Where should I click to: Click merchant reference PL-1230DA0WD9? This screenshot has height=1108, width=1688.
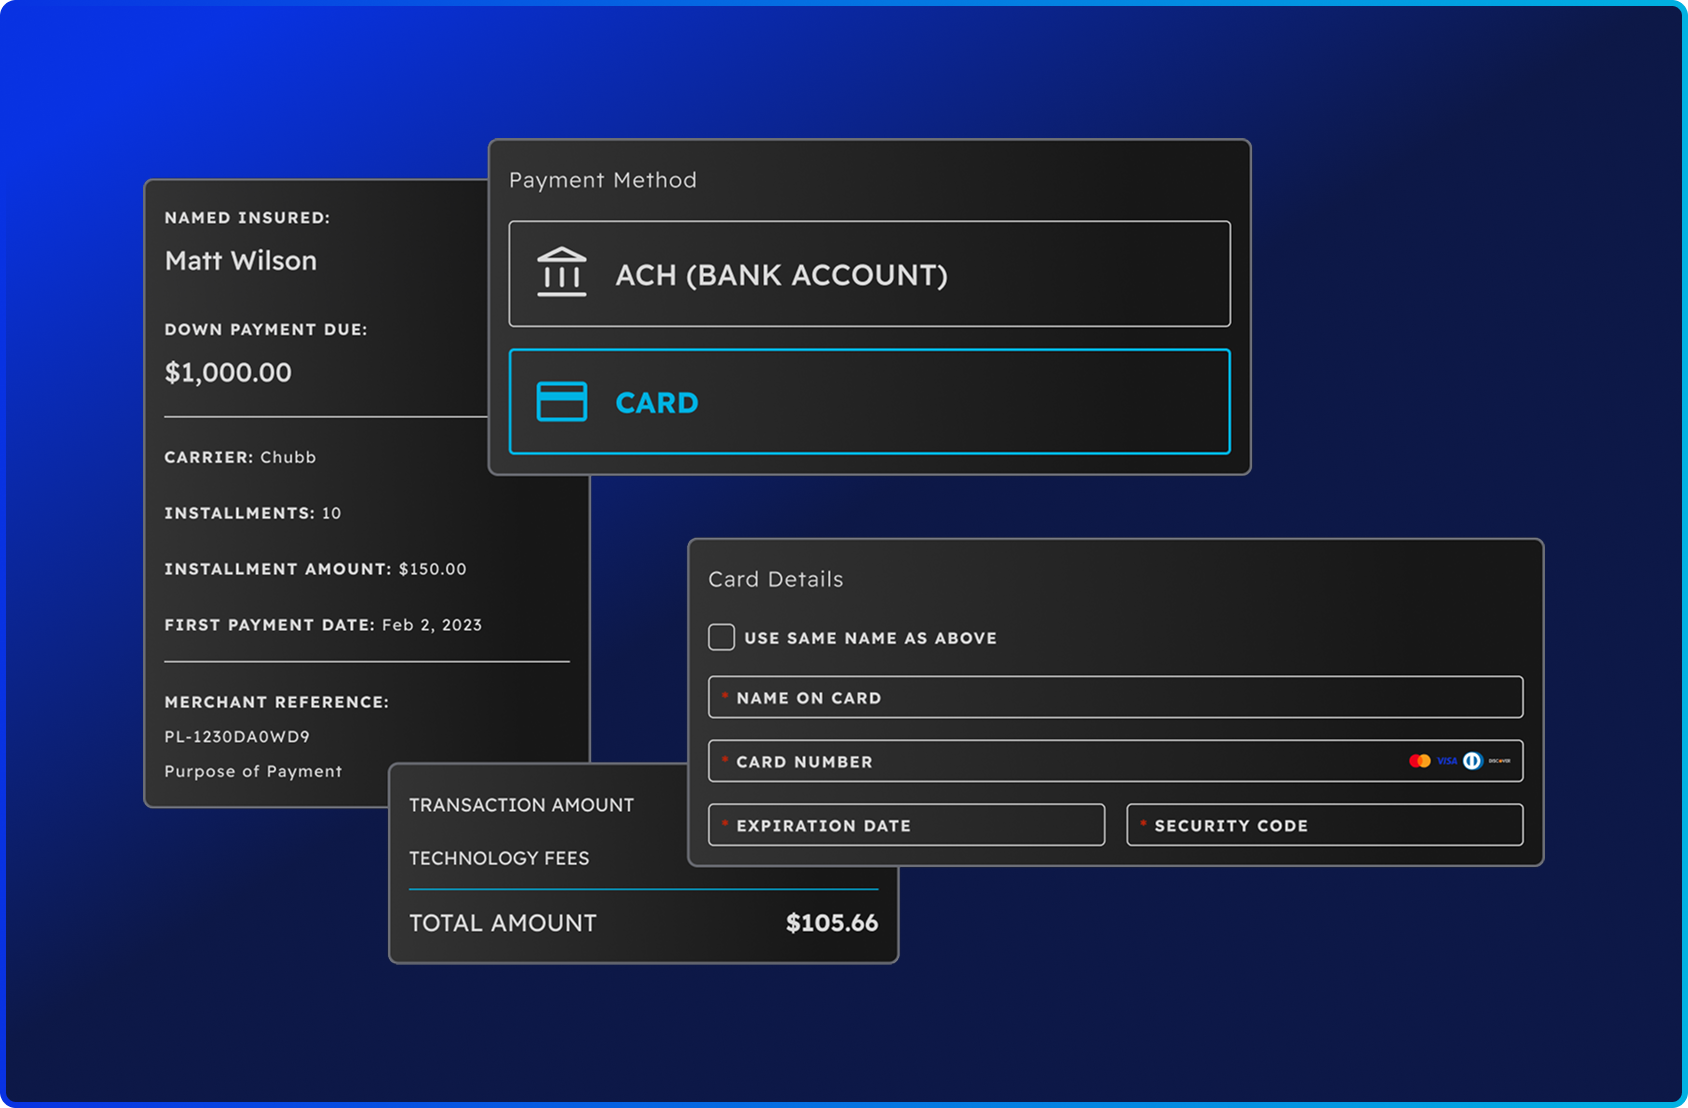click(237, 737)
